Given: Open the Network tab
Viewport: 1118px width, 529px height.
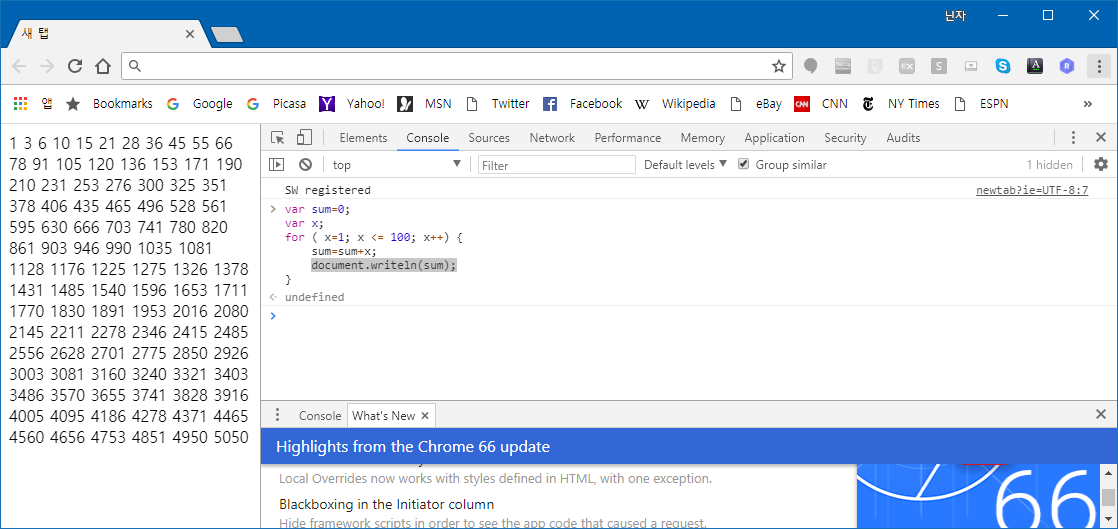Looking at the screenshot, I should 552,138.
